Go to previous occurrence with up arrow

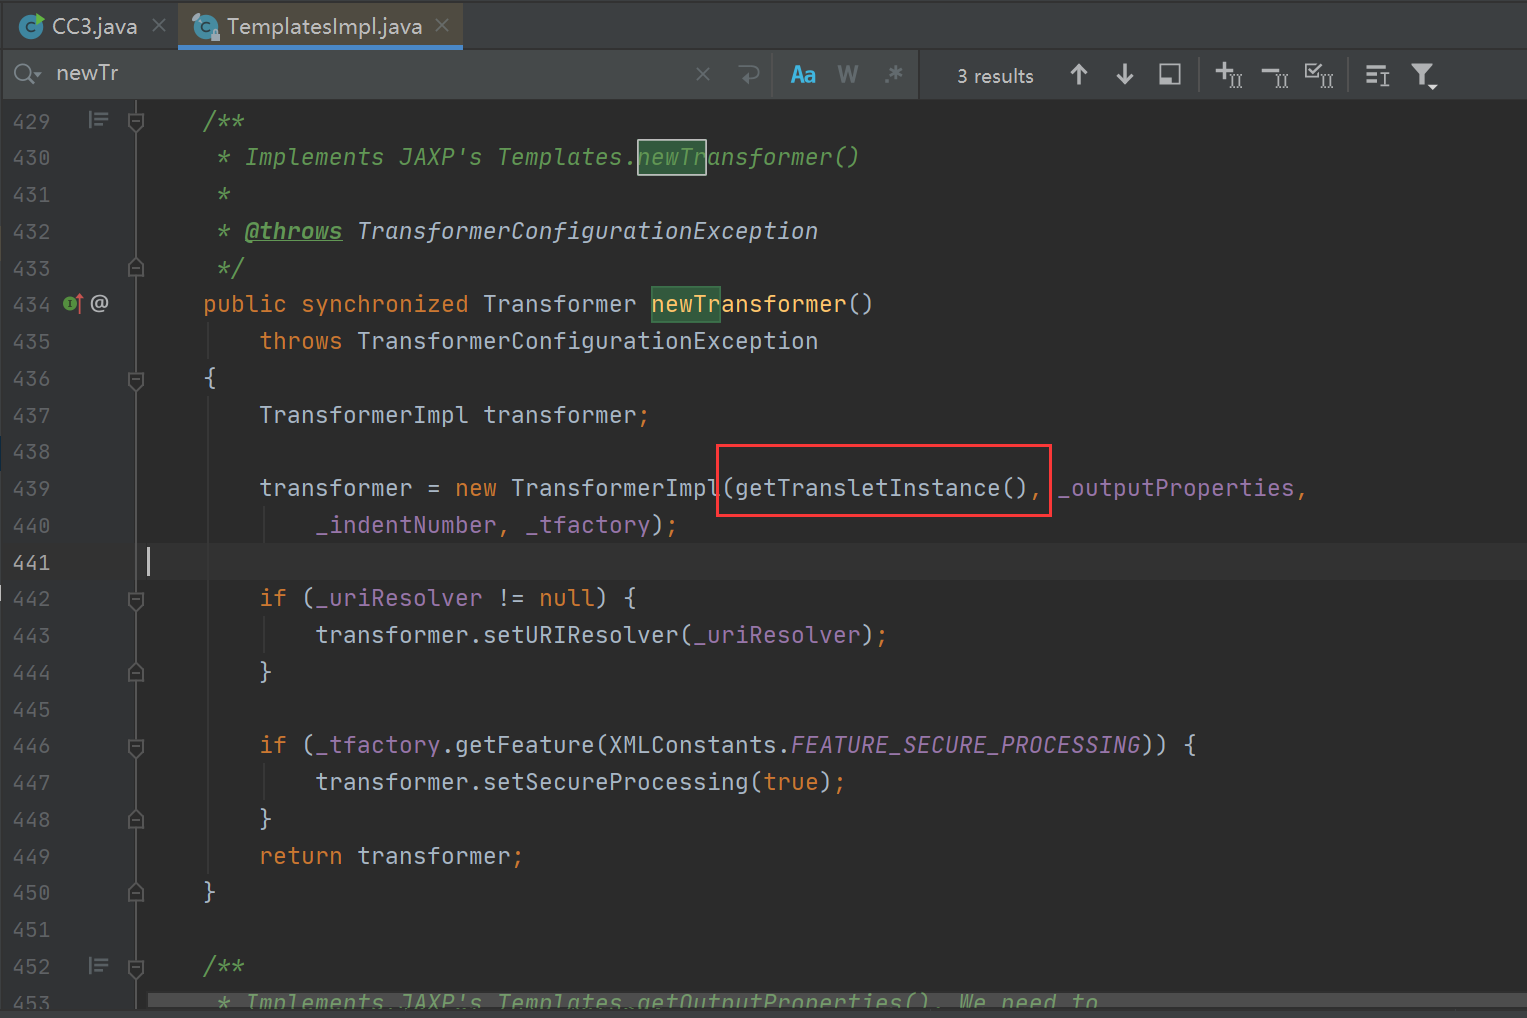(1079, 75)
